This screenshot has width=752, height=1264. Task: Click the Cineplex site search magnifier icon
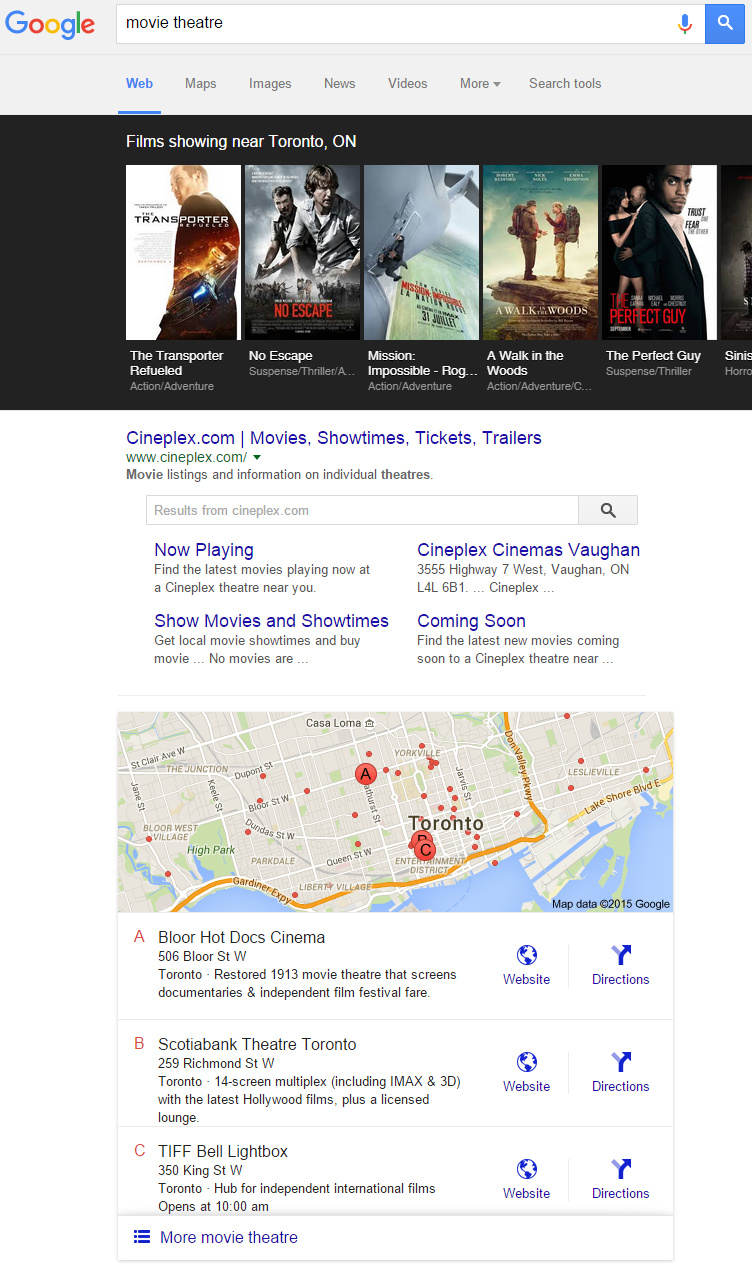pos(608,510)
